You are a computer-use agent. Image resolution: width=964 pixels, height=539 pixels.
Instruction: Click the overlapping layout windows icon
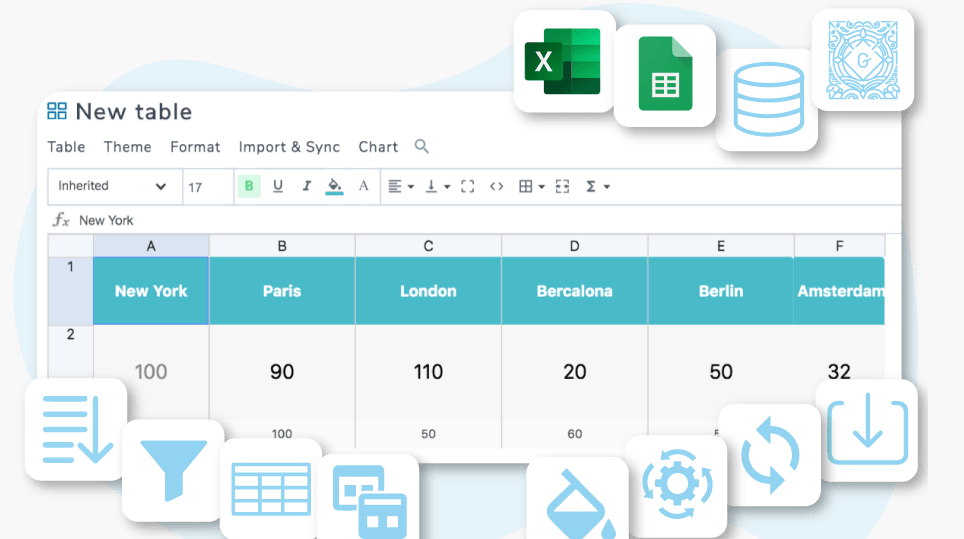369,502
